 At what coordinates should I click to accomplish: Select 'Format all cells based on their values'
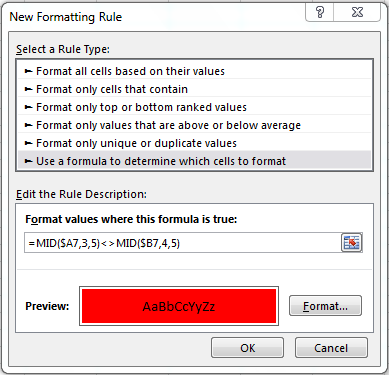click(194, 71)
